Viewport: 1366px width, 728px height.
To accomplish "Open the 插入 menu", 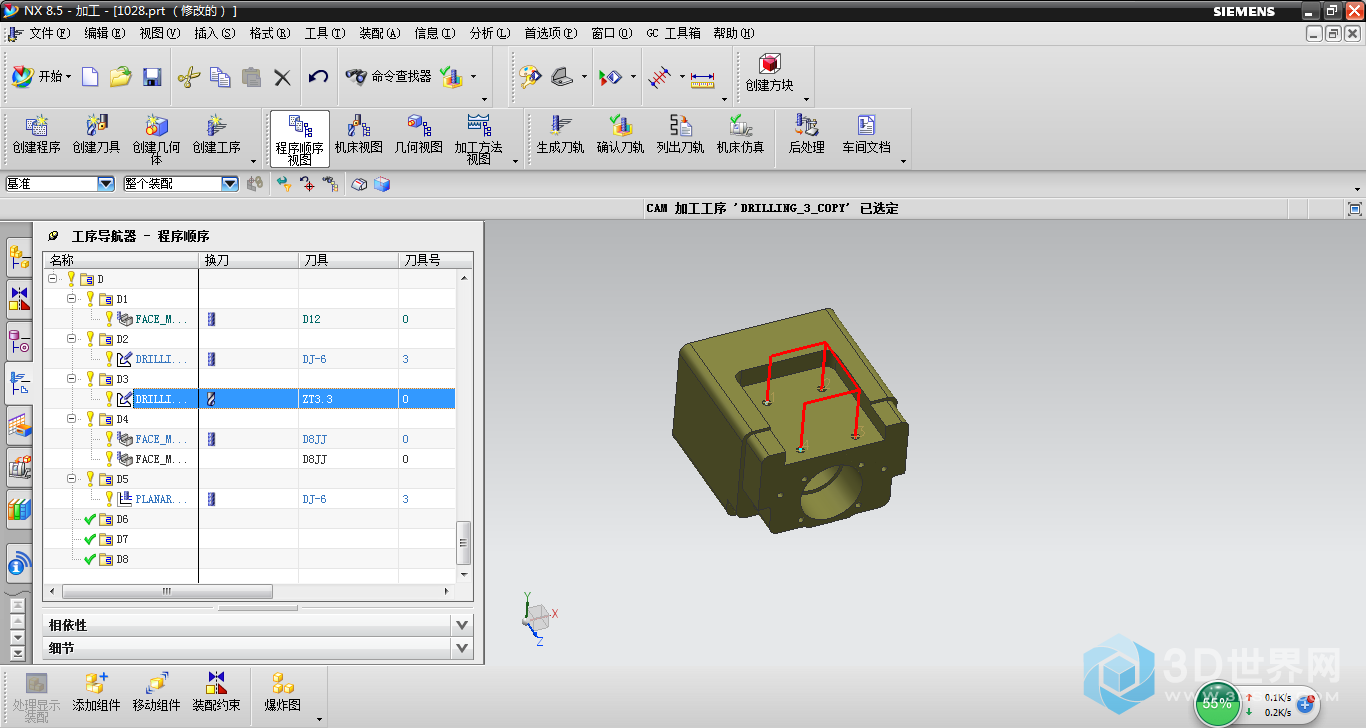I will click(x=215, y=33).
